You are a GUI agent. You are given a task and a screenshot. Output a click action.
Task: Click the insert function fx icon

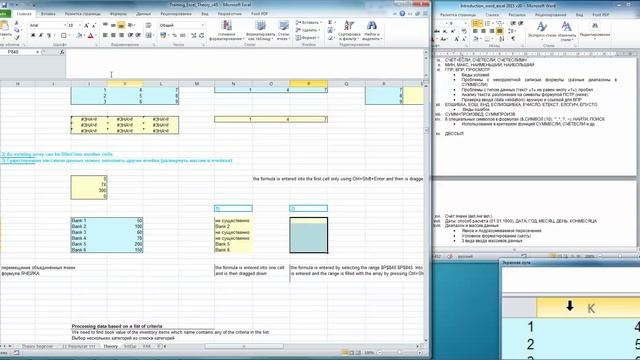(x=62, y=52)
